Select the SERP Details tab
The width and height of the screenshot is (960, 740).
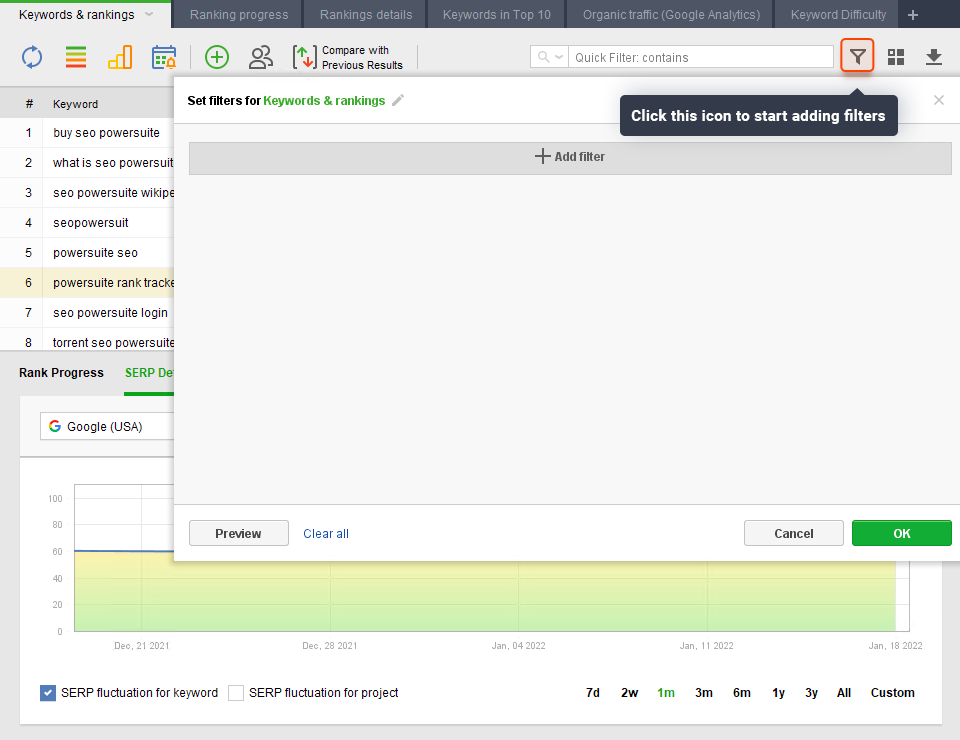click(x=149, y=373)
